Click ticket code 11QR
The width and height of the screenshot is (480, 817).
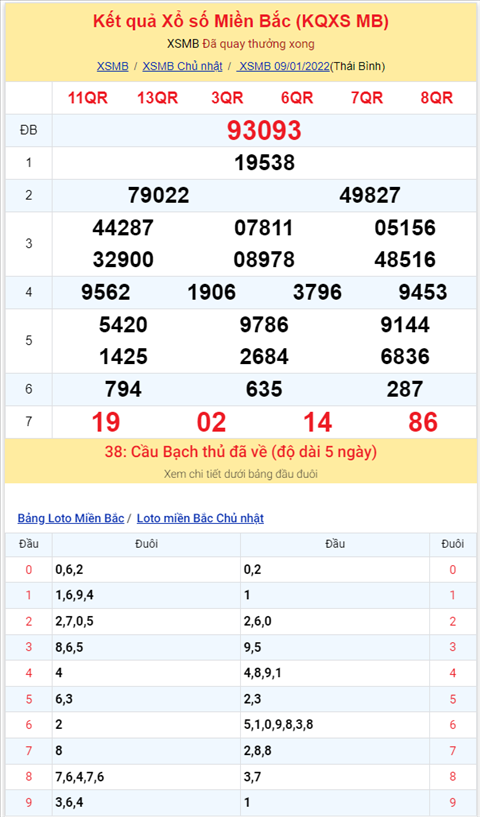(x=88, y=97)
